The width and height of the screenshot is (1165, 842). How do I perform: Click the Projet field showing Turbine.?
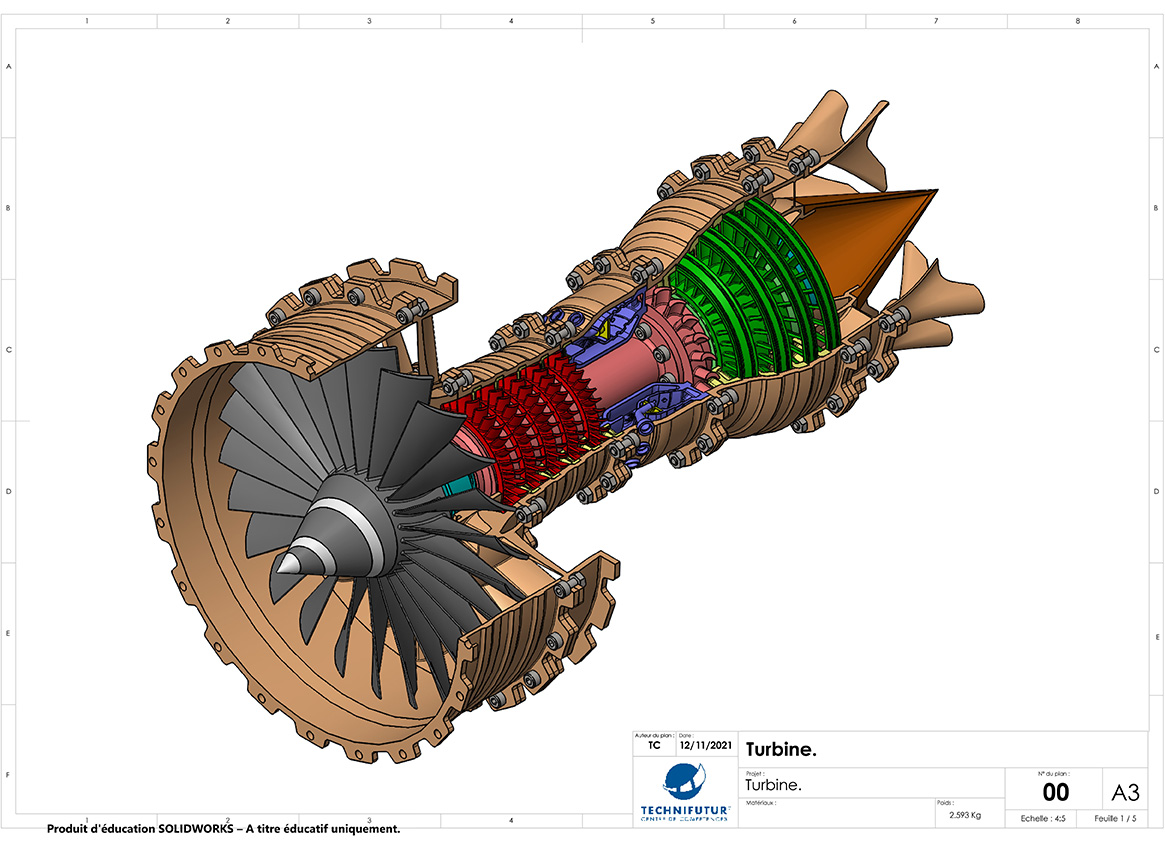773,785
